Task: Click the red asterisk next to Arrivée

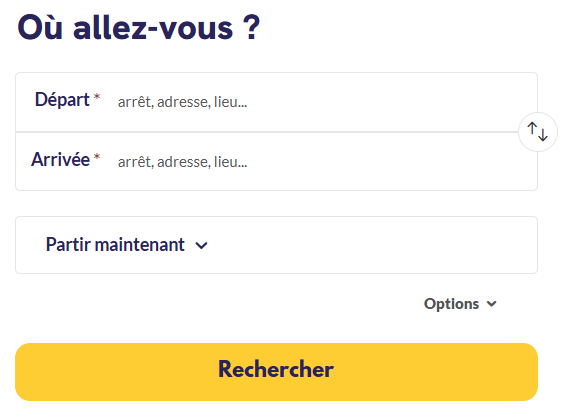Action: [x=97, y=156]
